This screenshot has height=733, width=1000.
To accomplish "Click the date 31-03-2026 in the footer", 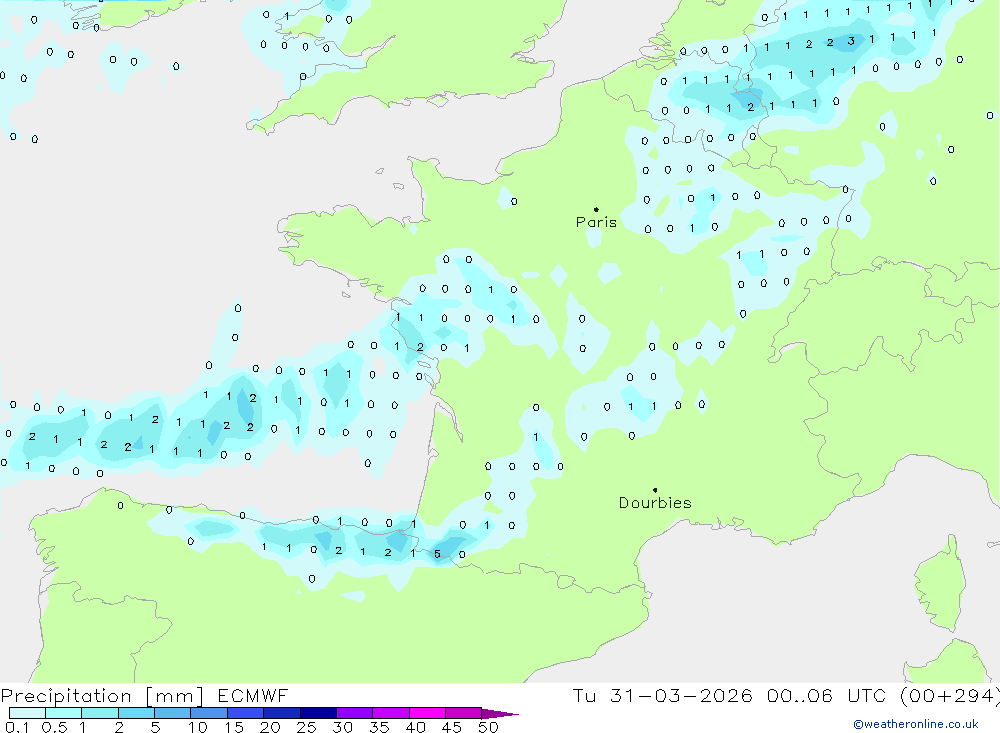I will 681,695.
